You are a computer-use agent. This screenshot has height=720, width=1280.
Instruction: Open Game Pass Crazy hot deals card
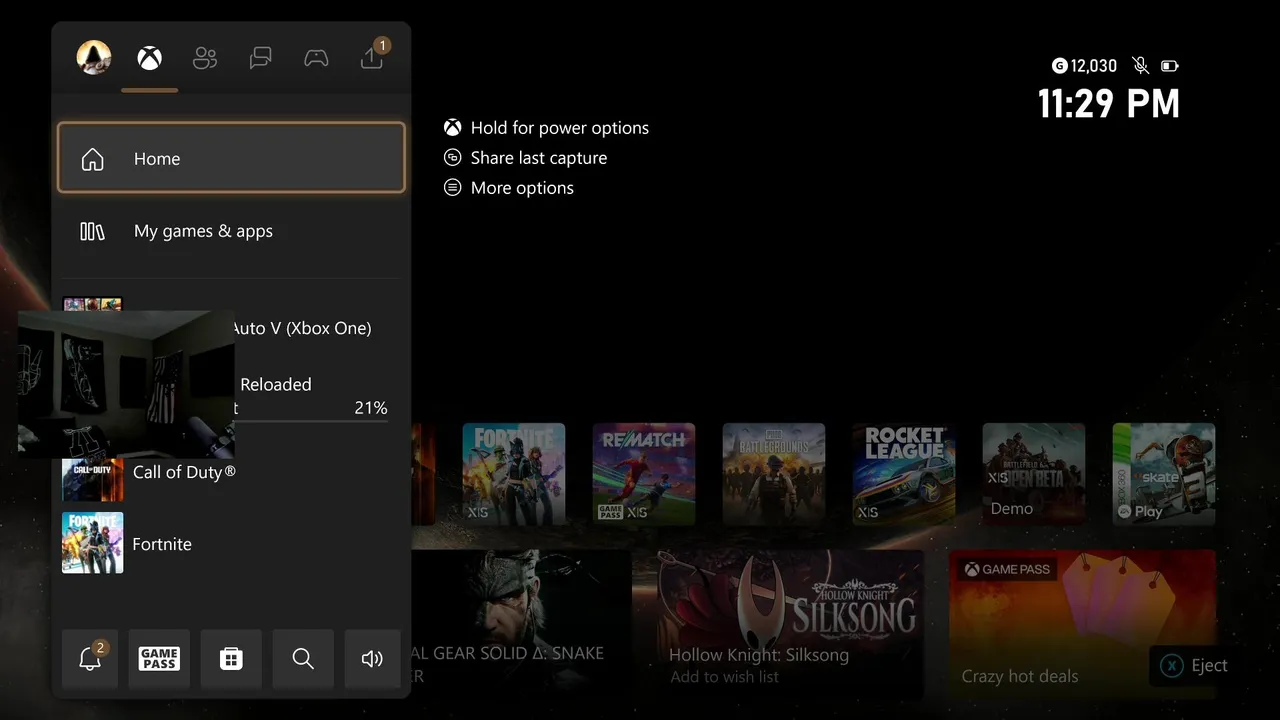[1082, 624]
